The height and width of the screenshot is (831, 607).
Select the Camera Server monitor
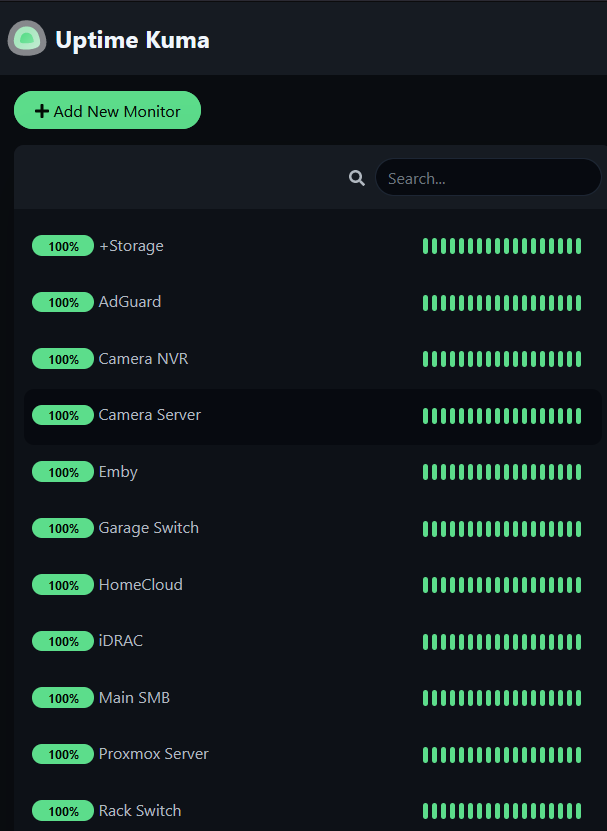tap(313, 416)
